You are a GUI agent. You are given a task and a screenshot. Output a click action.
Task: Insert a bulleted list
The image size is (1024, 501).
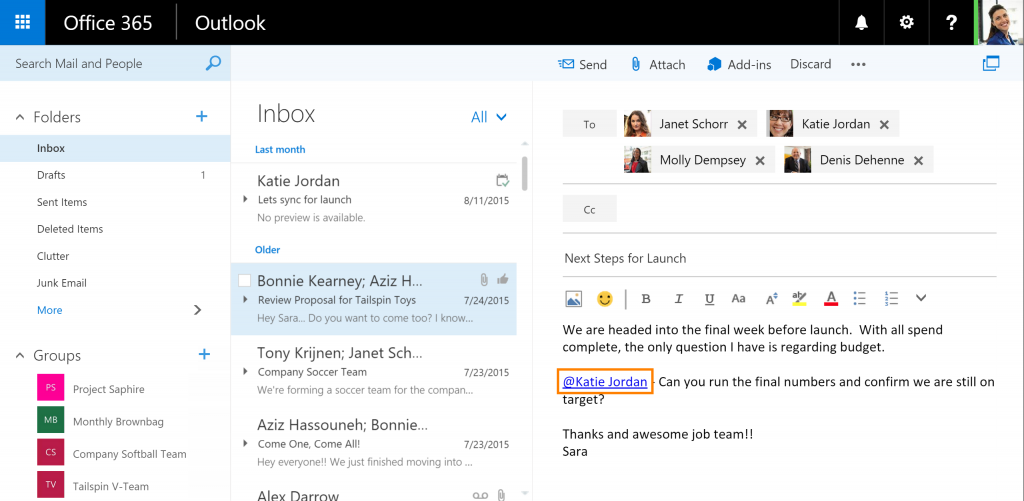click(859, 298)
